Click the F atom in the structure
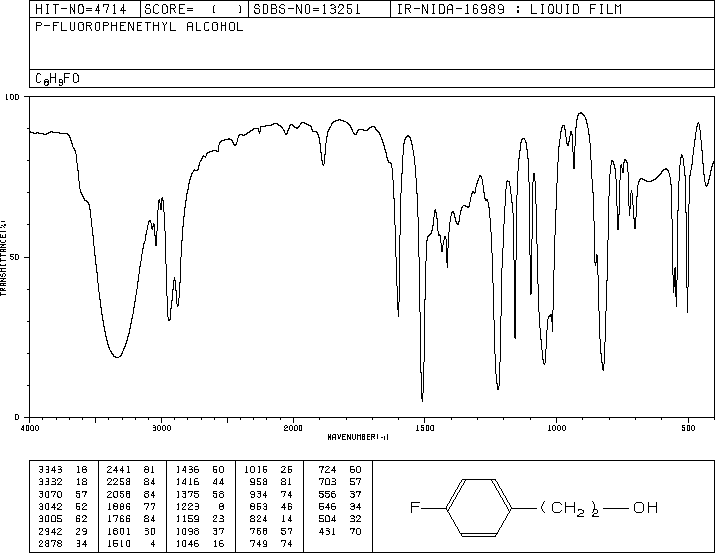The width and height of the screenshot is (715, 553). (x=414, y=507)
